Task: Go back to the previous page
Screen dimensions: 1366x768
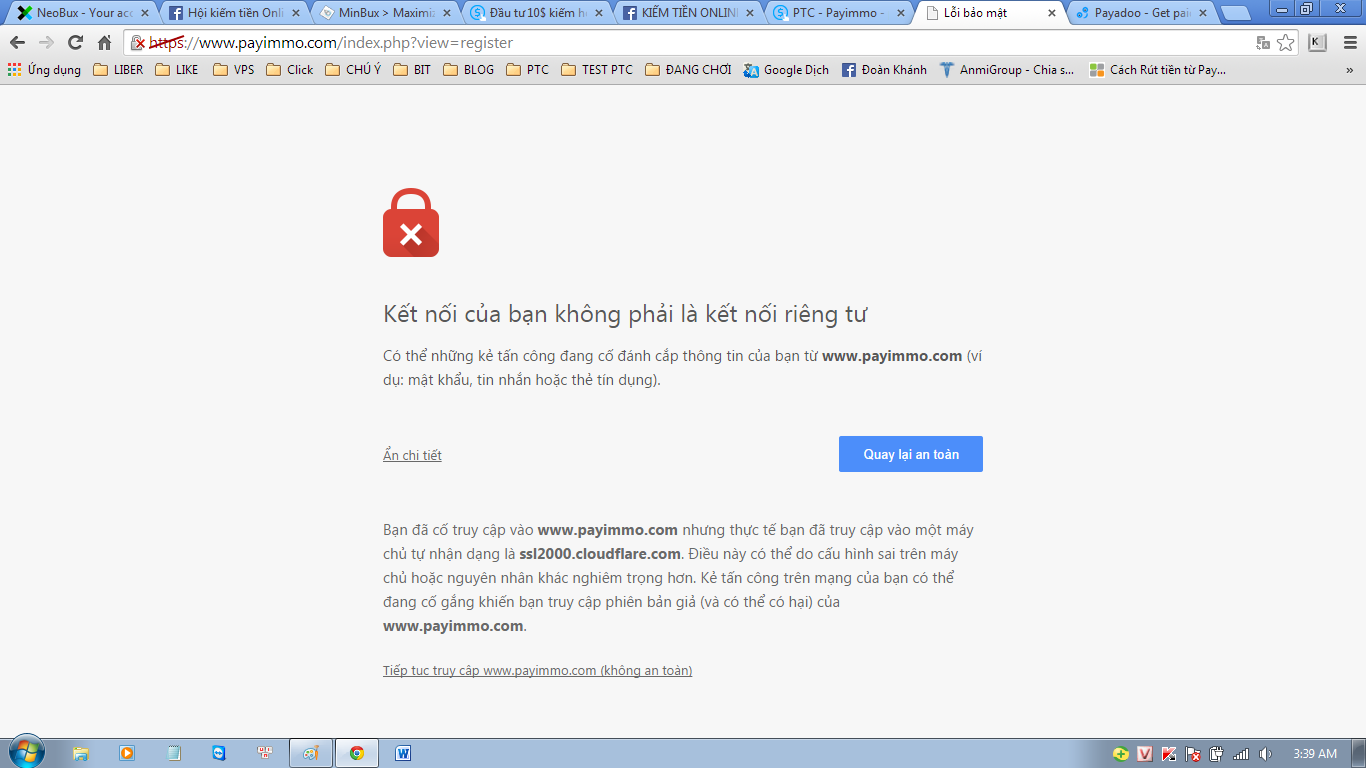Action: [17, 43]
